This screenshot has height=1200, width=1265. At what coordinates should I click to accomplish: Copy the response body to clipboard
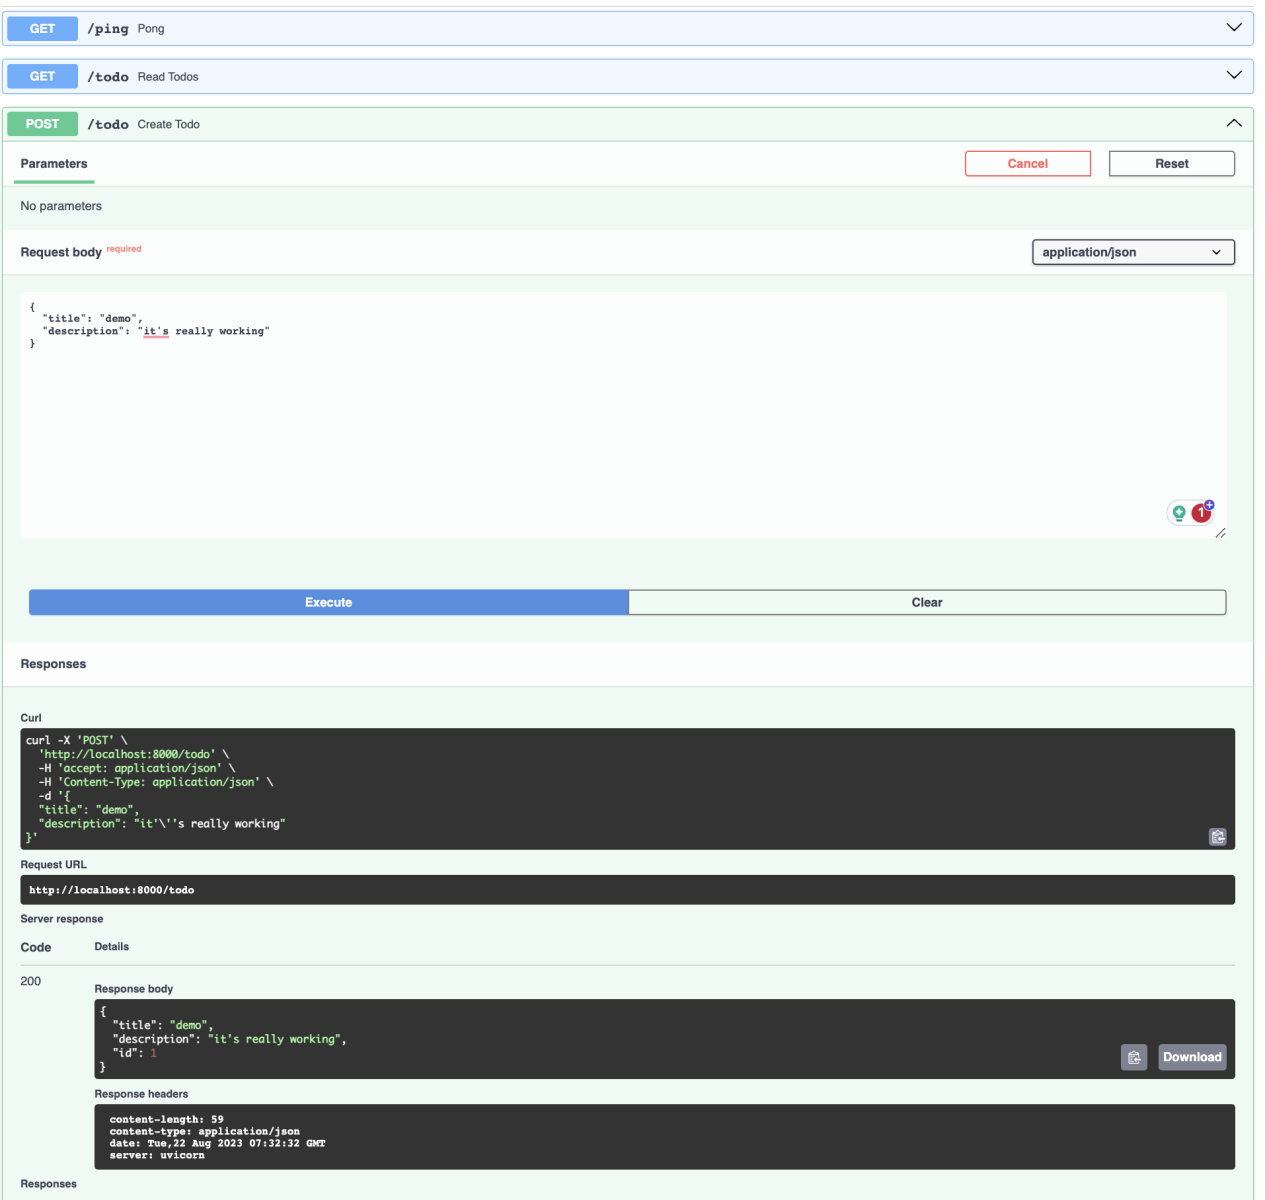[x=1134, y=1057]
